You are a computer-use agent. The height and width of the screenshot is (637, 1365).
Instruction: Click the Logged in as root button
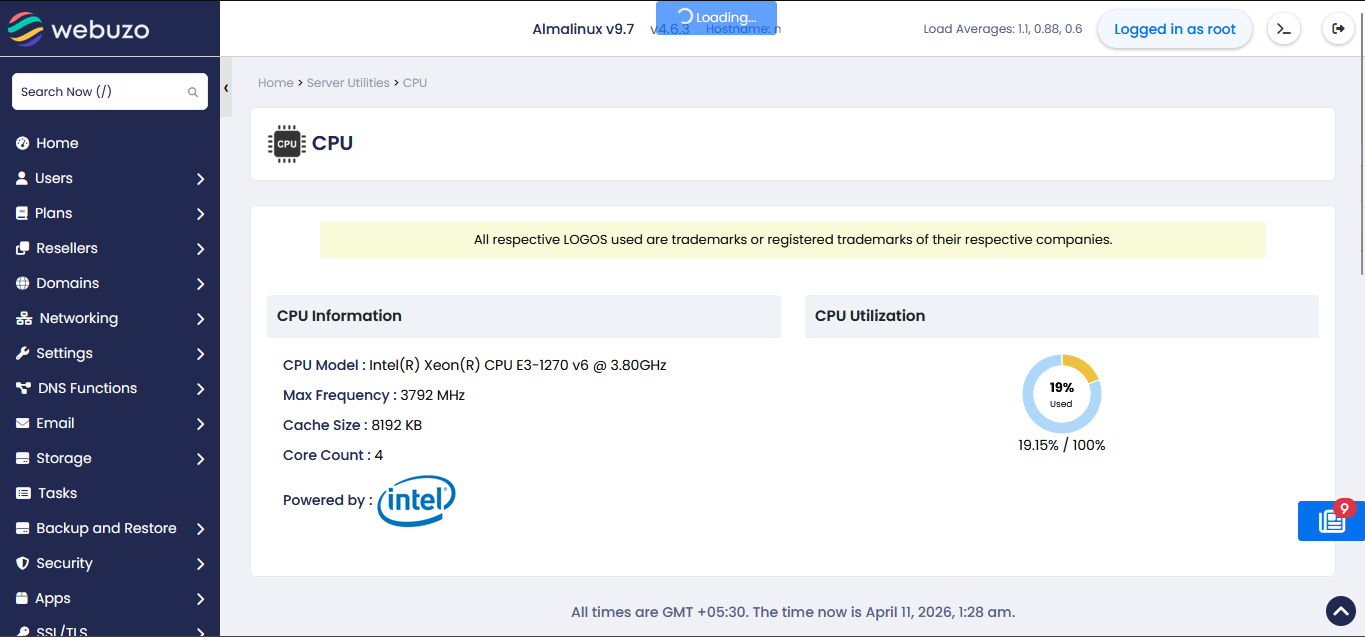tap(1175, 29)
